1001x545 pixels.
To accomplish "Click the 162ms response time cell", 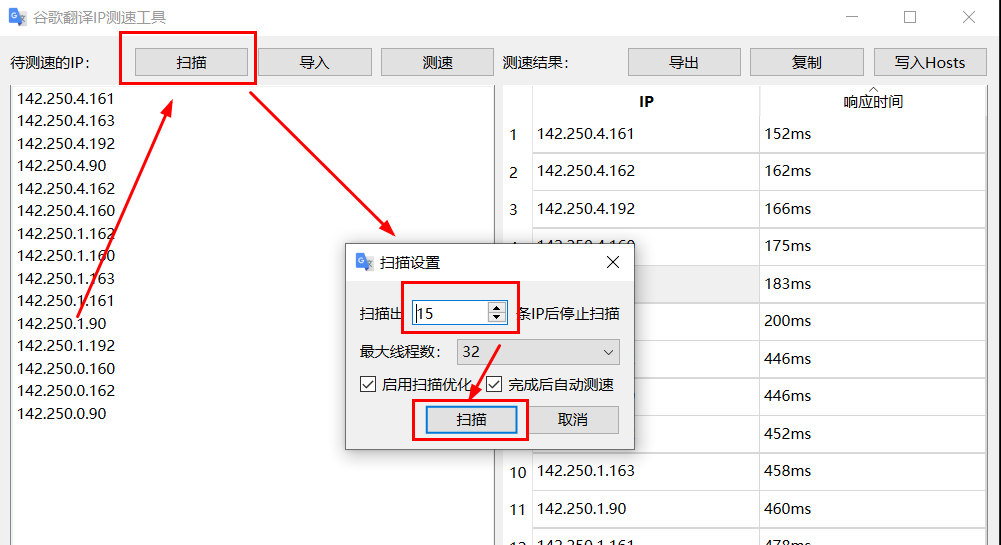I will (873, 171).
